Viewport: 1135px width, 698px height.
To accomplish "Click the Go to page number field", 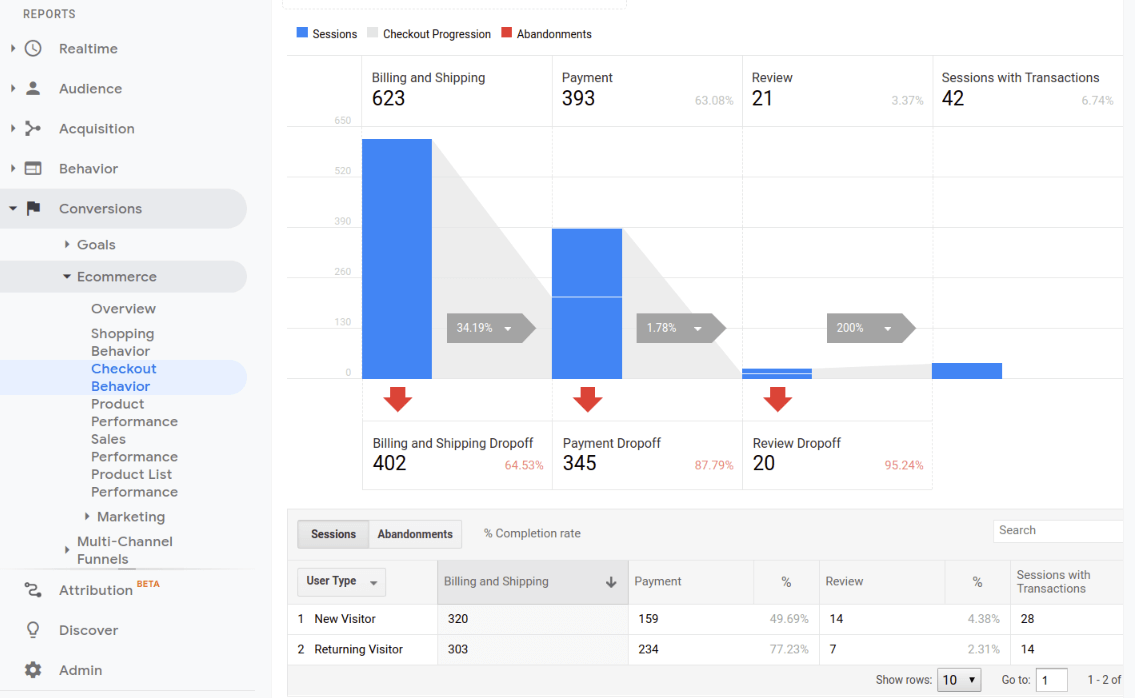I will pos(1051,680).
